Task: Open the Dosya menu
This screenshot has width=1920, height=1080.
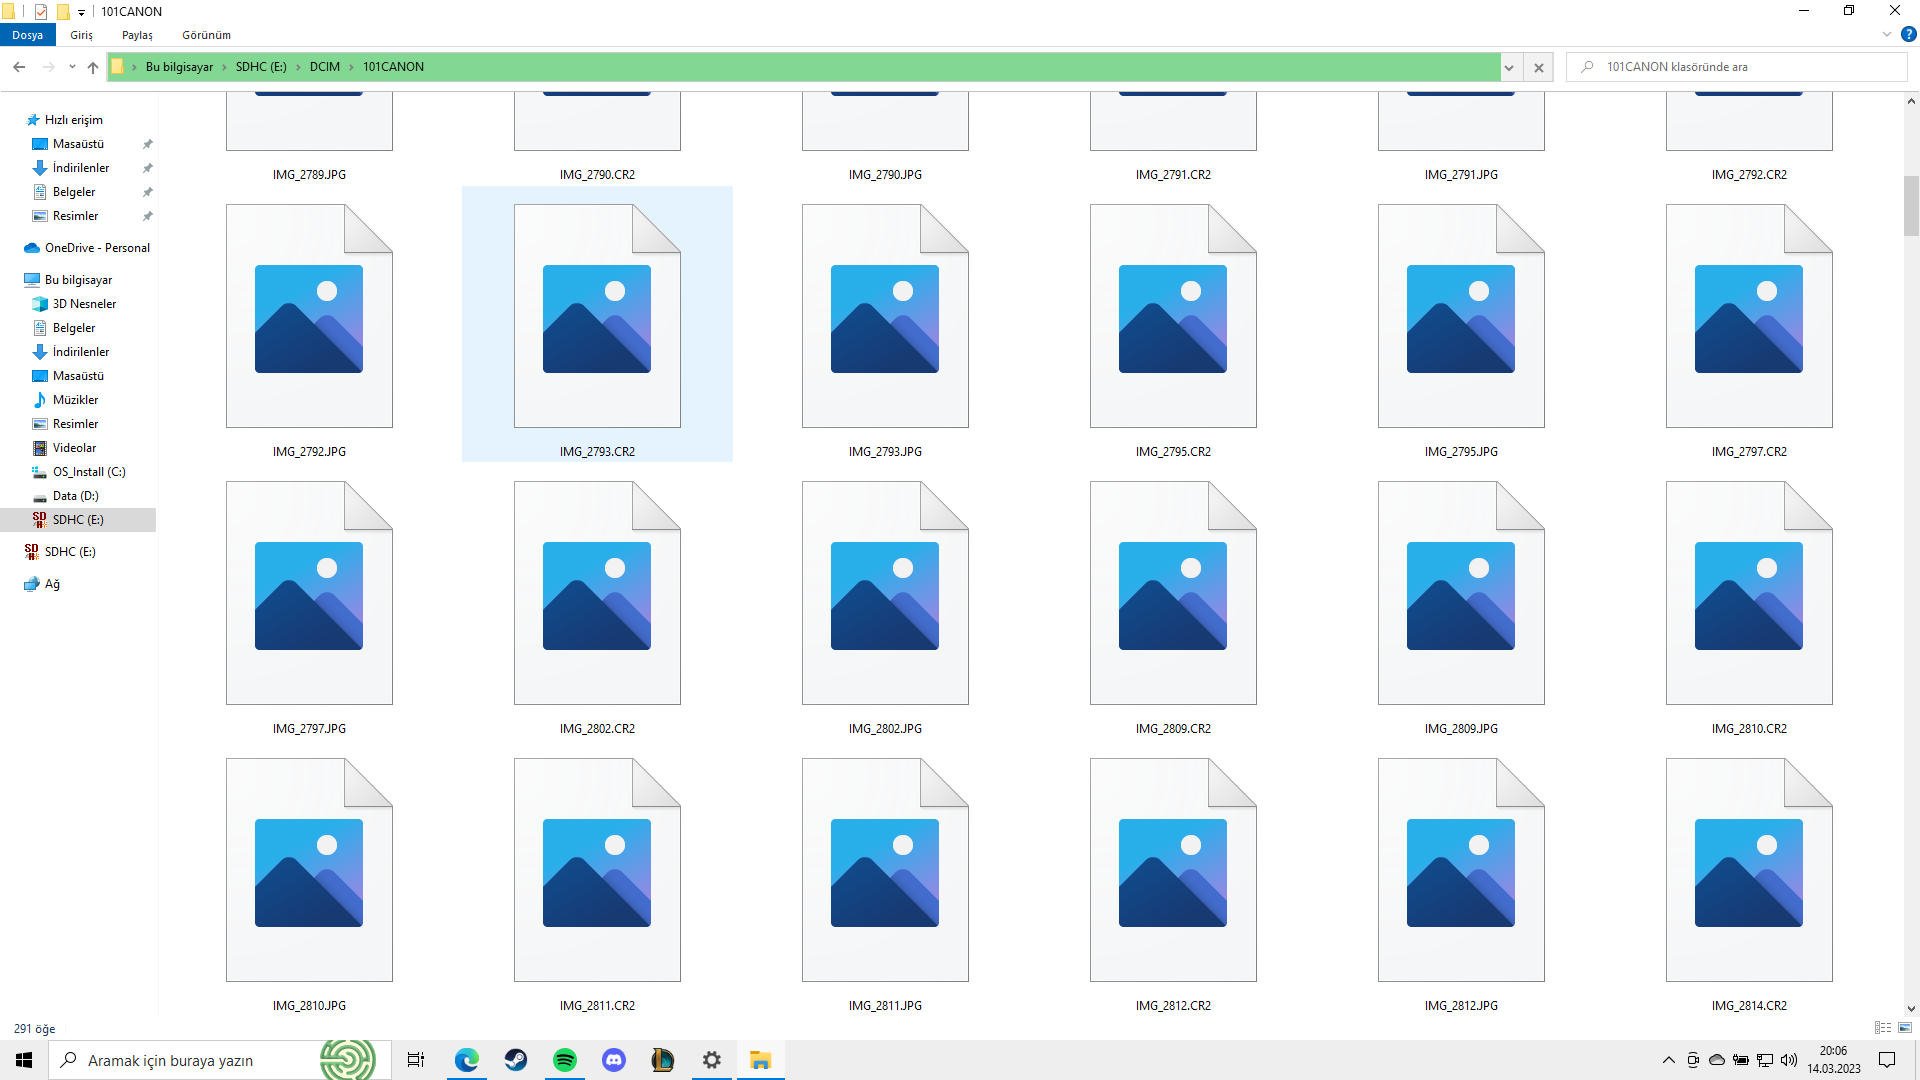Action: pyautogui.click(x=27, y=35)
